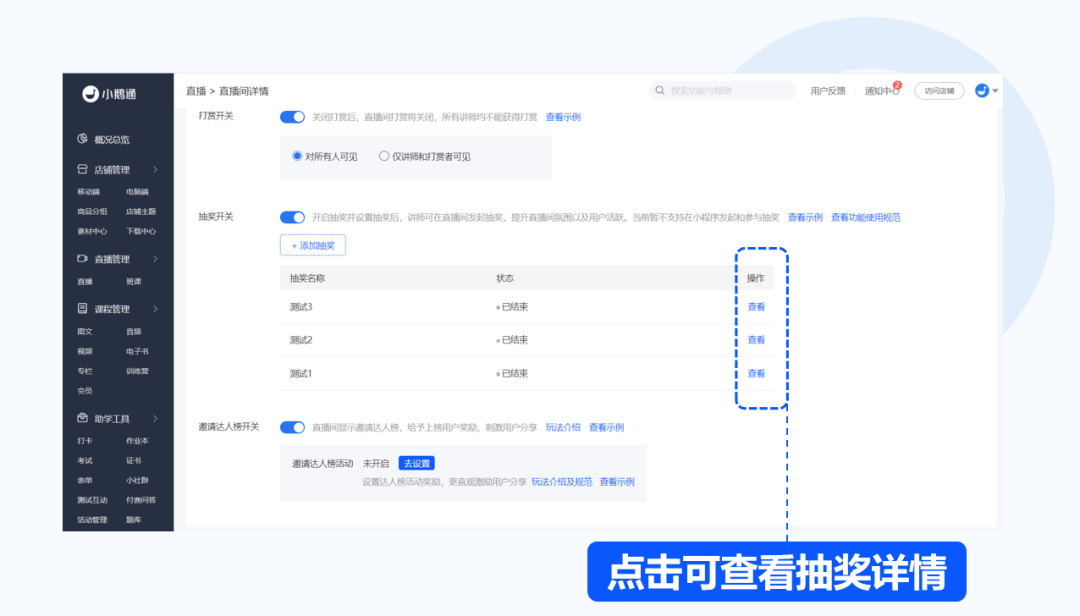Click the 直播管理 camera icon

[x=83, y=258]
